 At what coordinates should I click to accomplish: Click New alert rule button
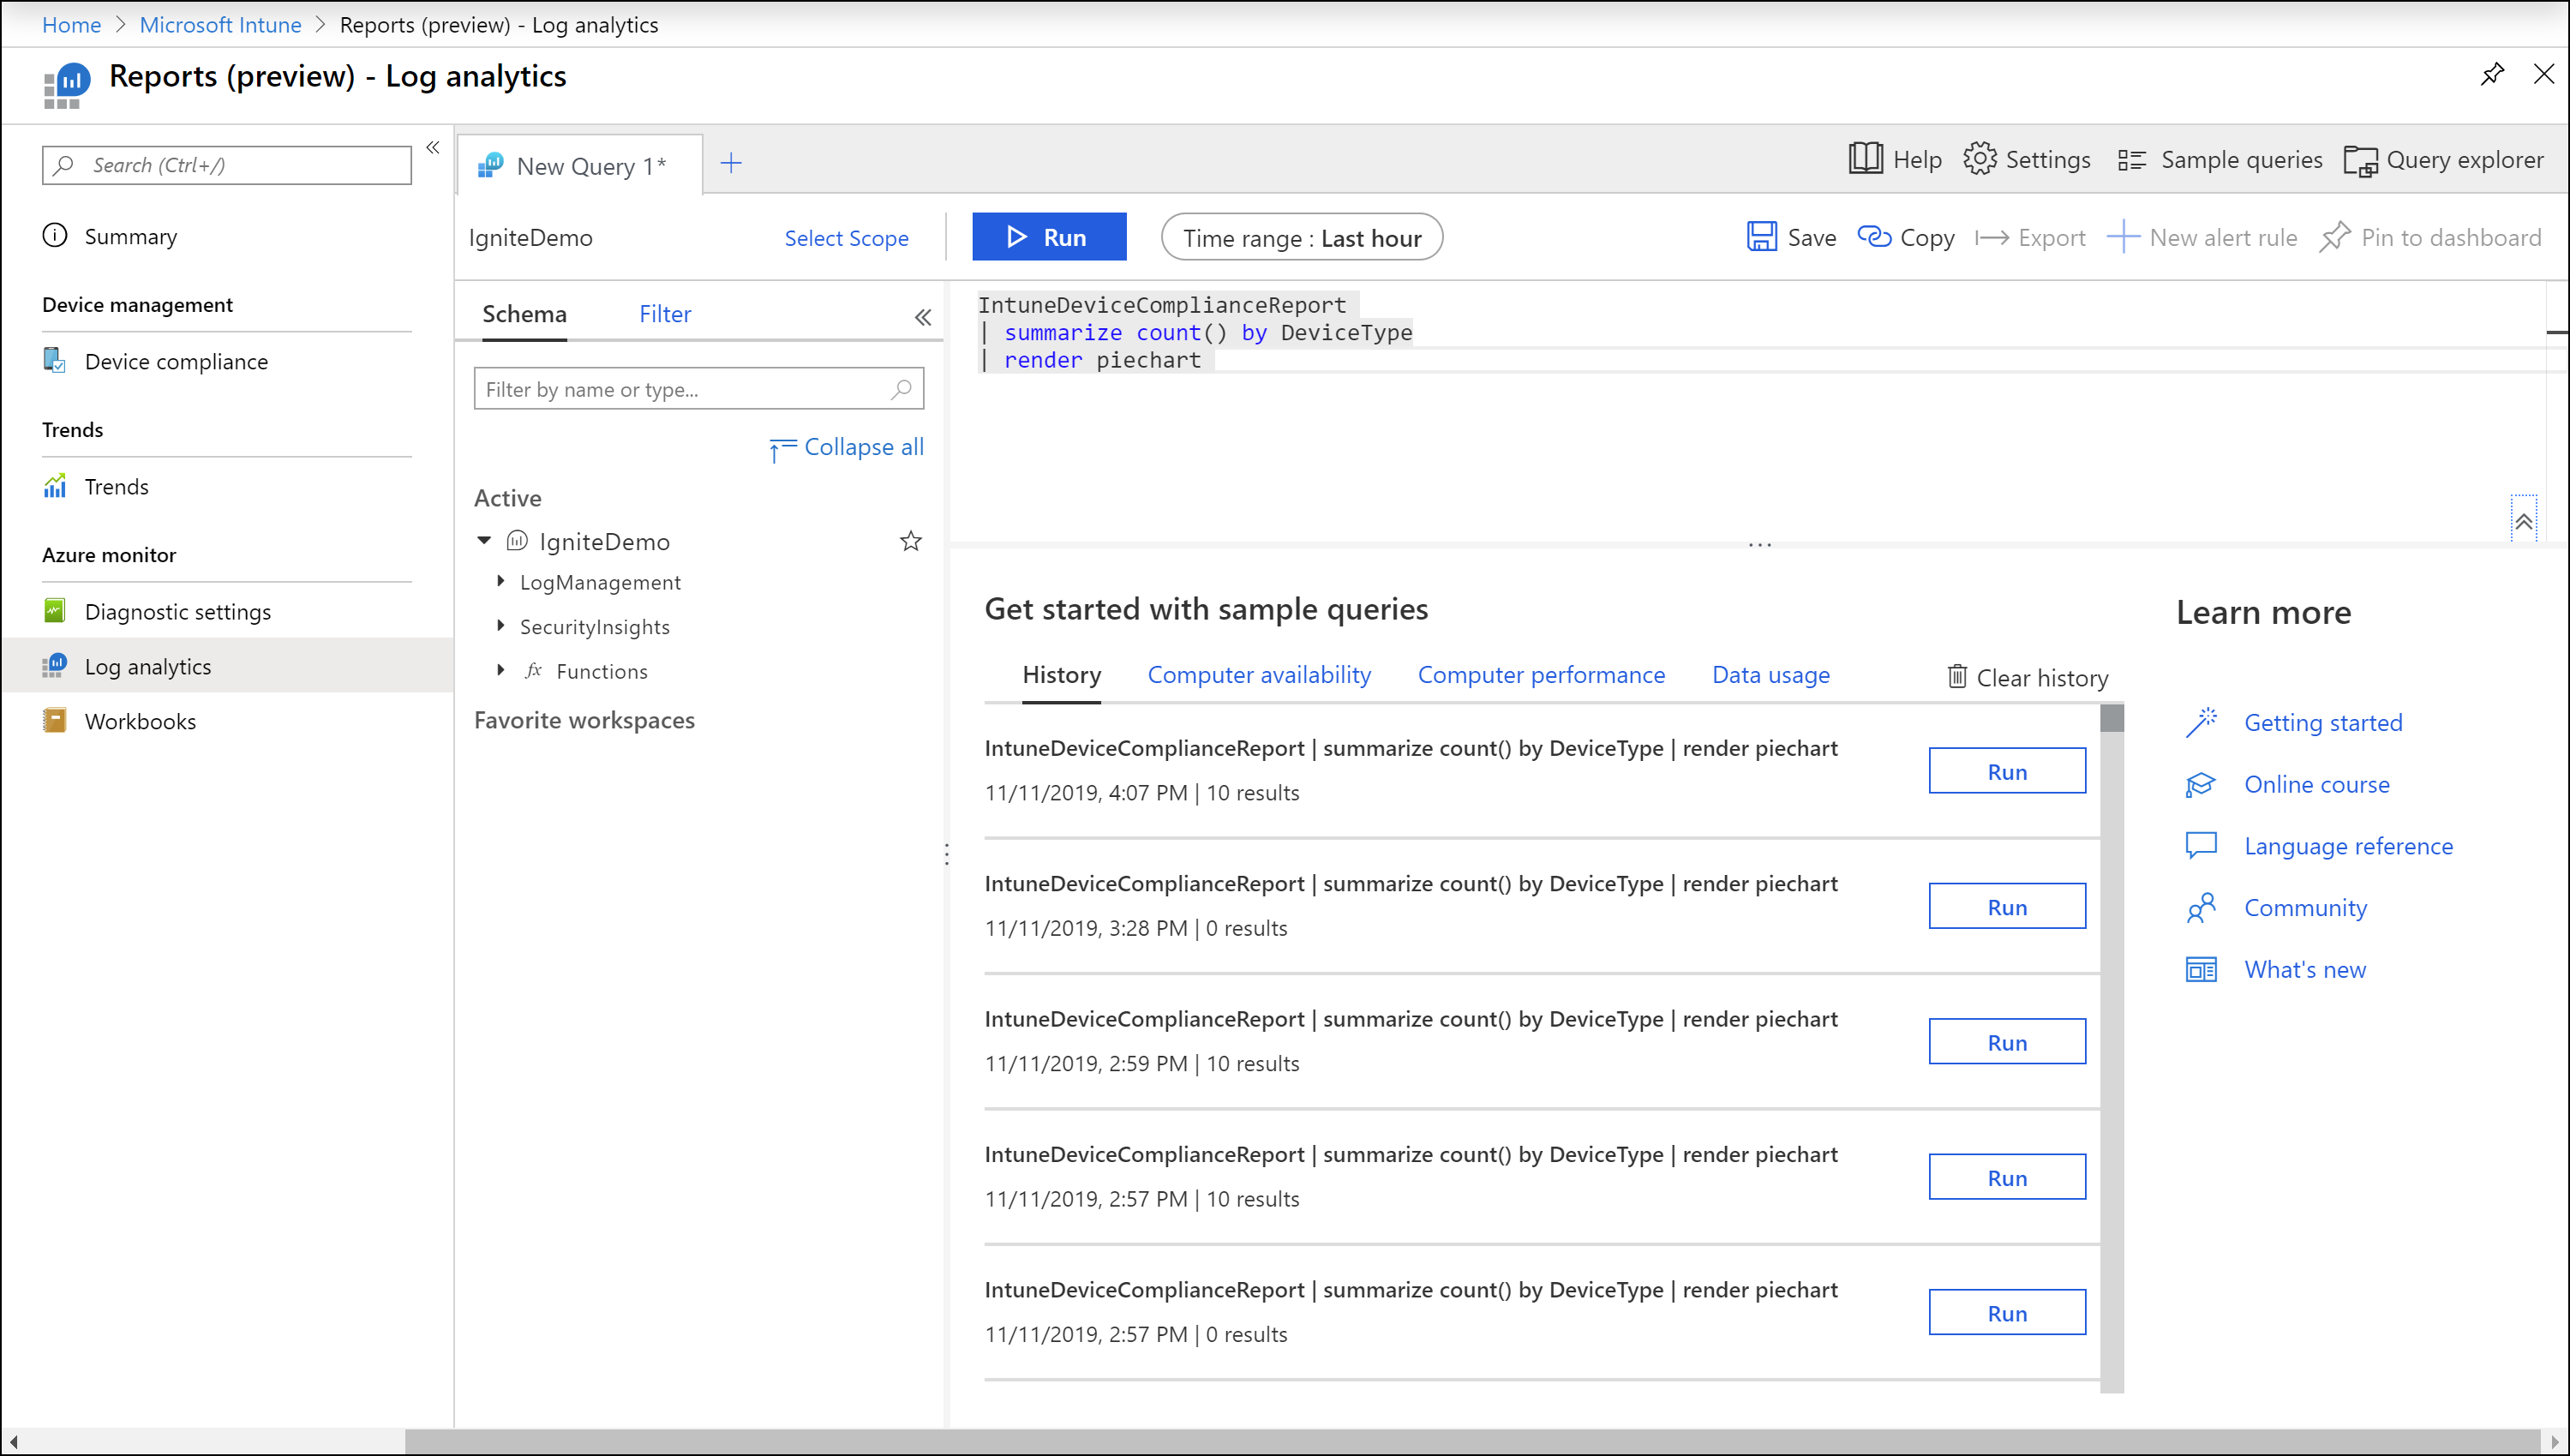(x=2215, y=237)
